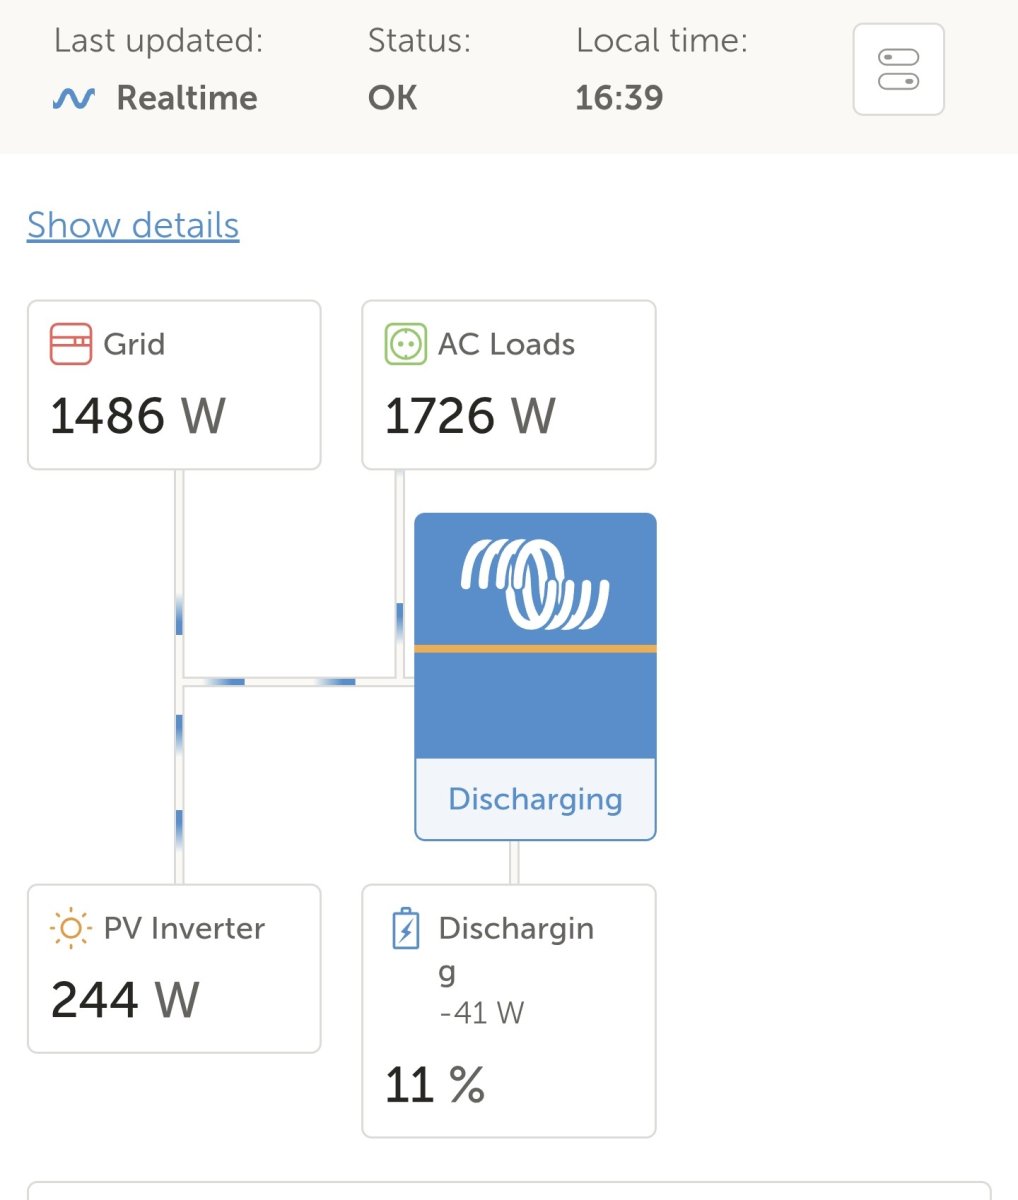1018x1200 pixels.
Task: Click the Last updated label
Action: 159,41
